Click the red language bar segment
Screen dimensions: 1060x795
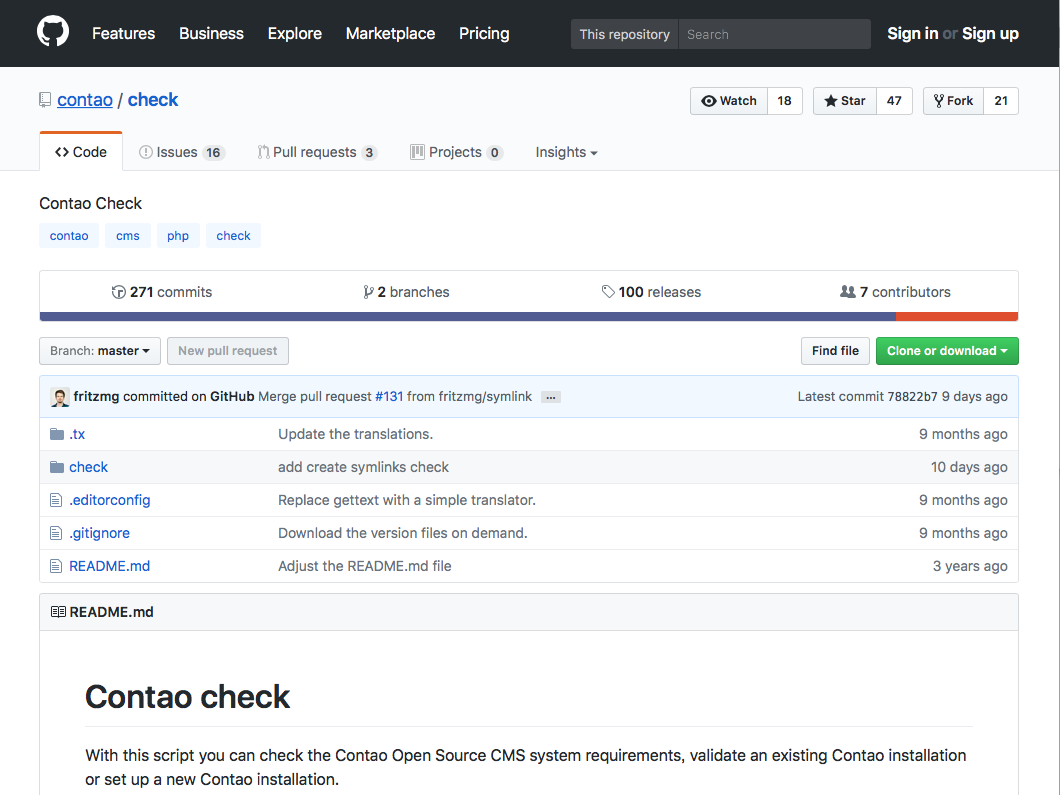[957, 316]
